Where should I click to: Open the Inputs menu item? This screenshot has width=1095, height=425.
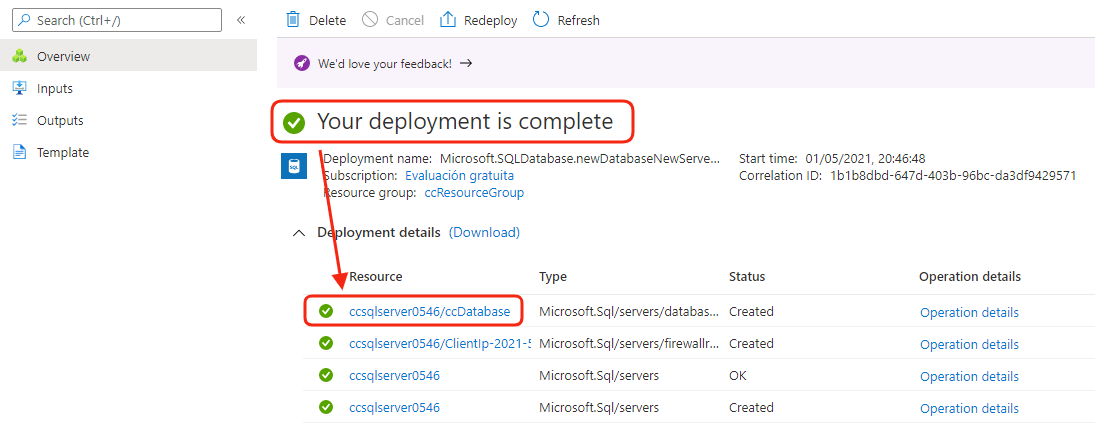[x=128, y=89]
